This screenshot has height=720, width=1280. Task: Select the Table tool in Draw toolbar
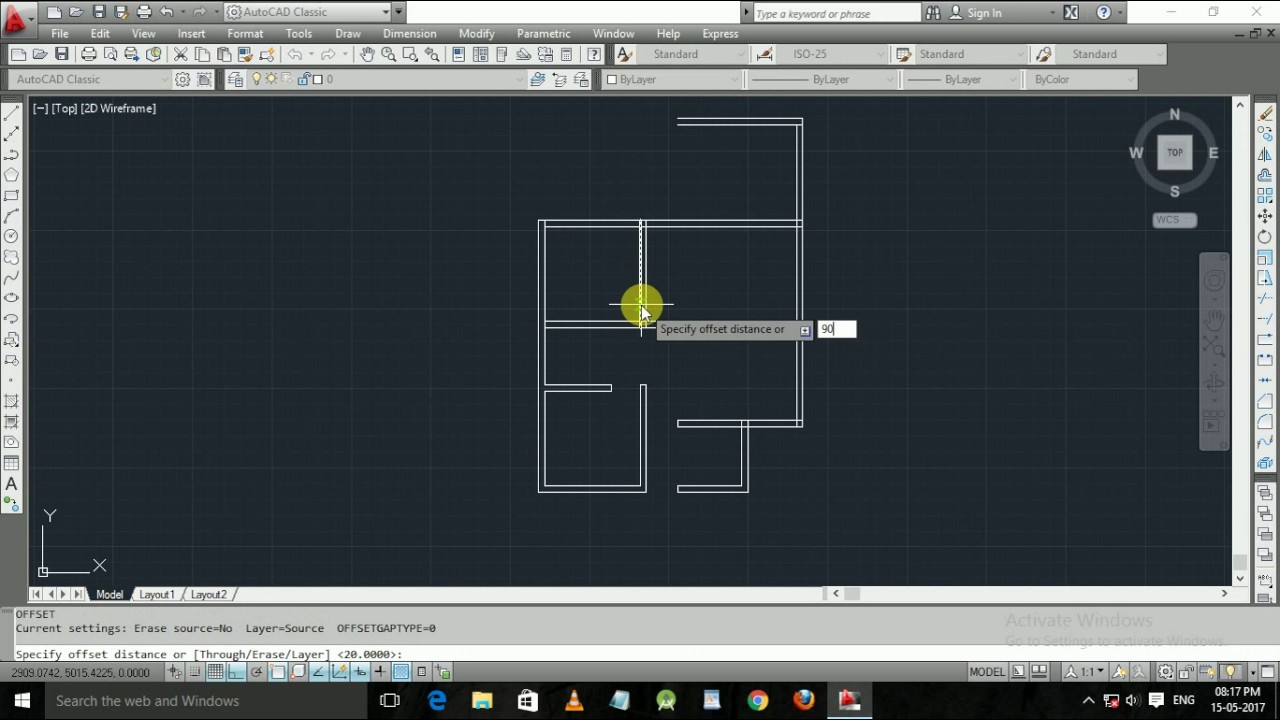[12, 463]
